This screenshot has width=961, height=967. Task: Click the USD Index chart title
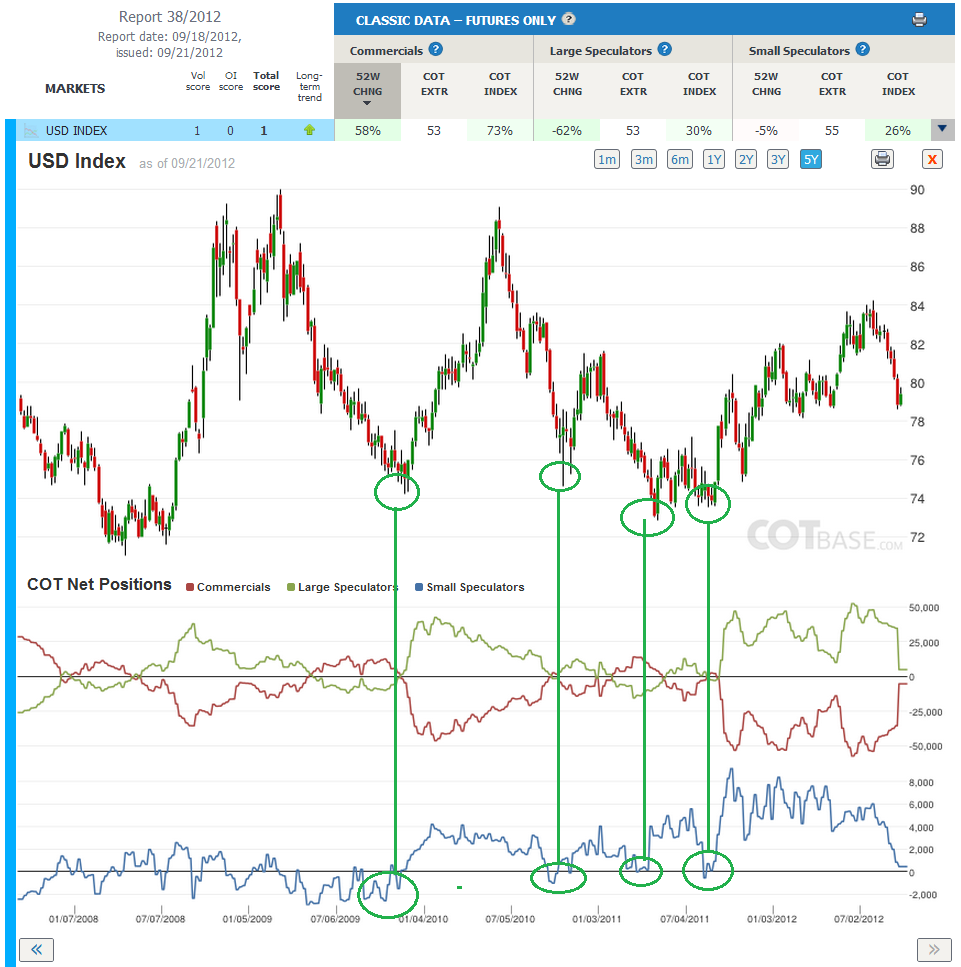[x=77, y=161]
